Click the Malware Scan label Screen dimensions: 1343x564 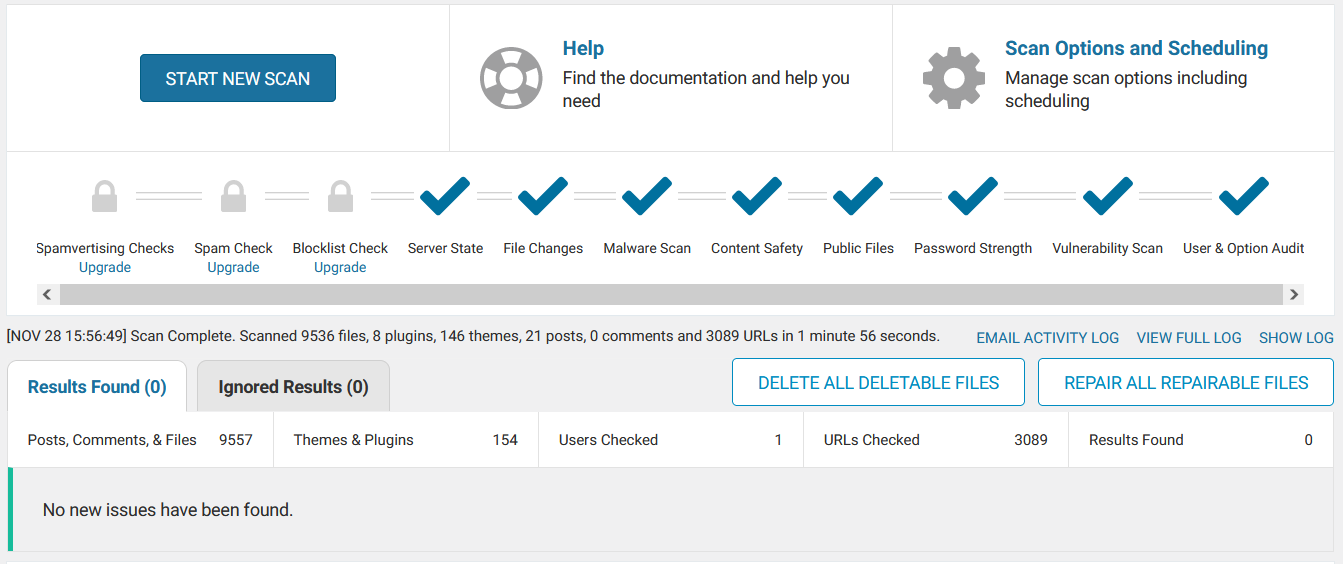click(x=647, y=248)
